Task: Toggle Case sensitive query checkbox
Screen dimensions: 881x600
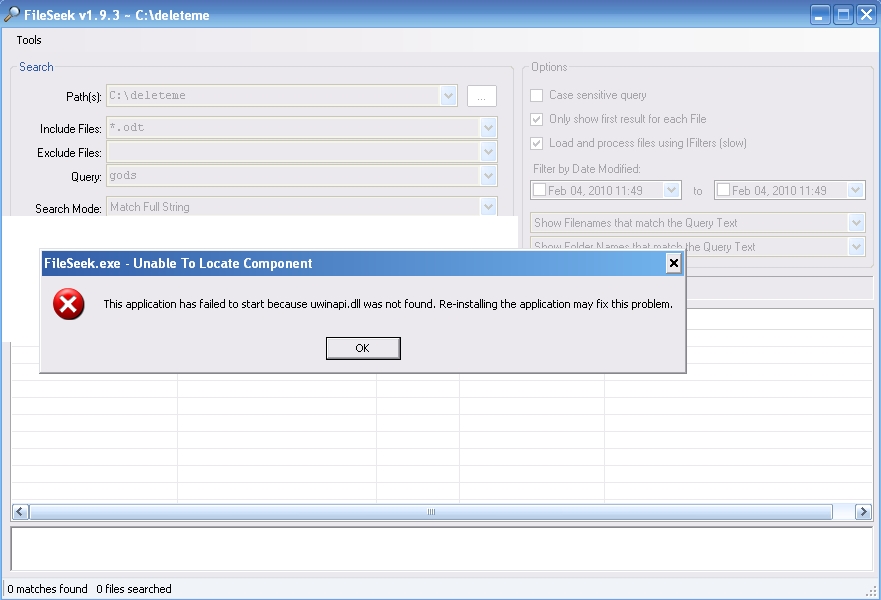Action: point(538,95)
